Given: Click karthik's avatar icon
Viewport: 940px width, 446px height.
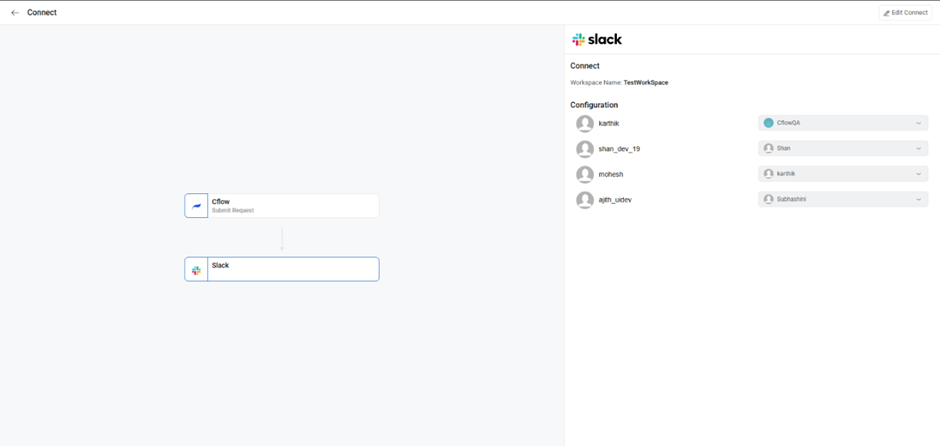Looking at the screenshot, I should coord(585,123).
